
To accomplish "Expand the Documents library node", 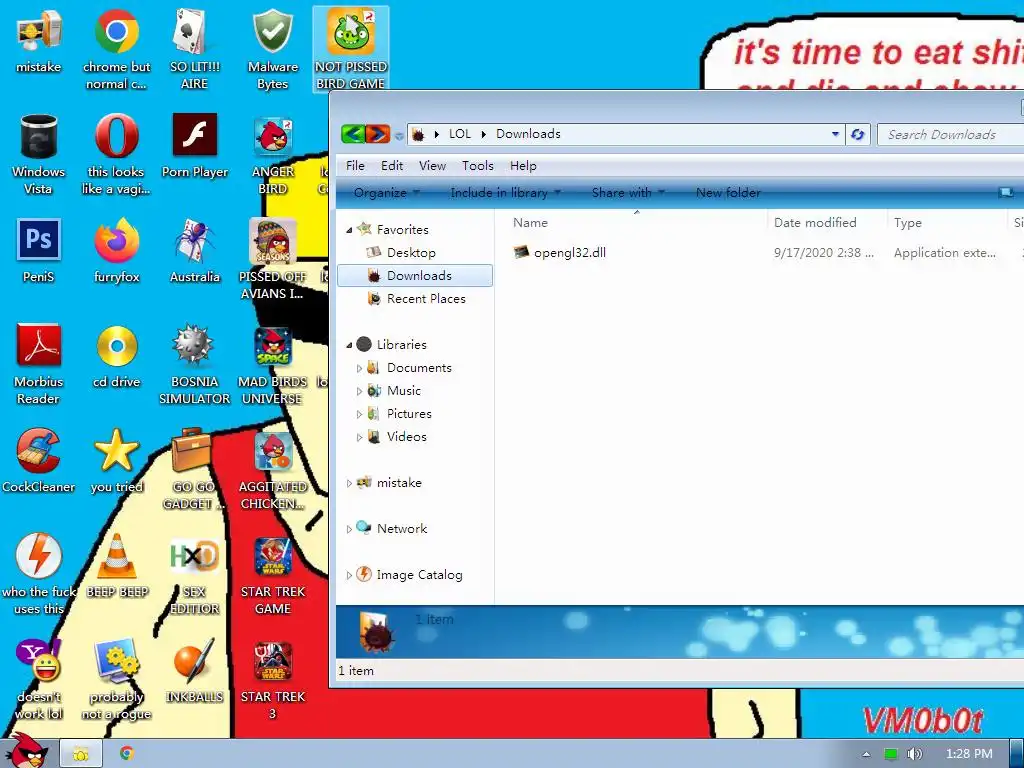I will [359, 368].
